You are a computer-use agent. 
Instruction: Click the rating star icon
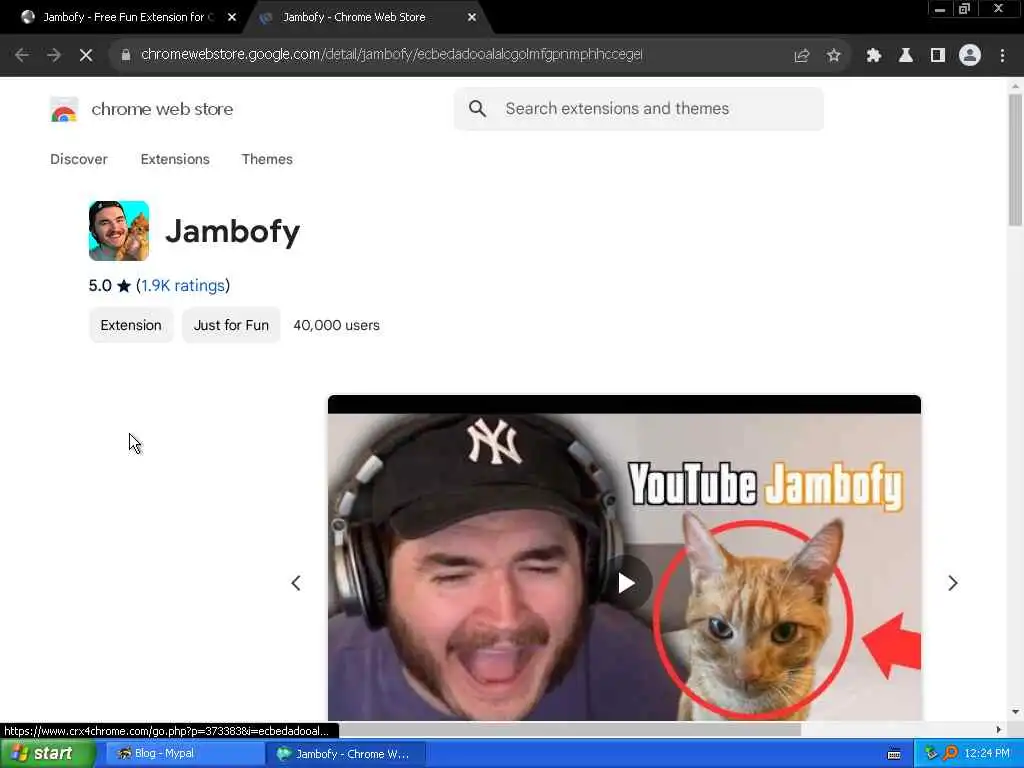pyautogui.click(x=124, y=286)
